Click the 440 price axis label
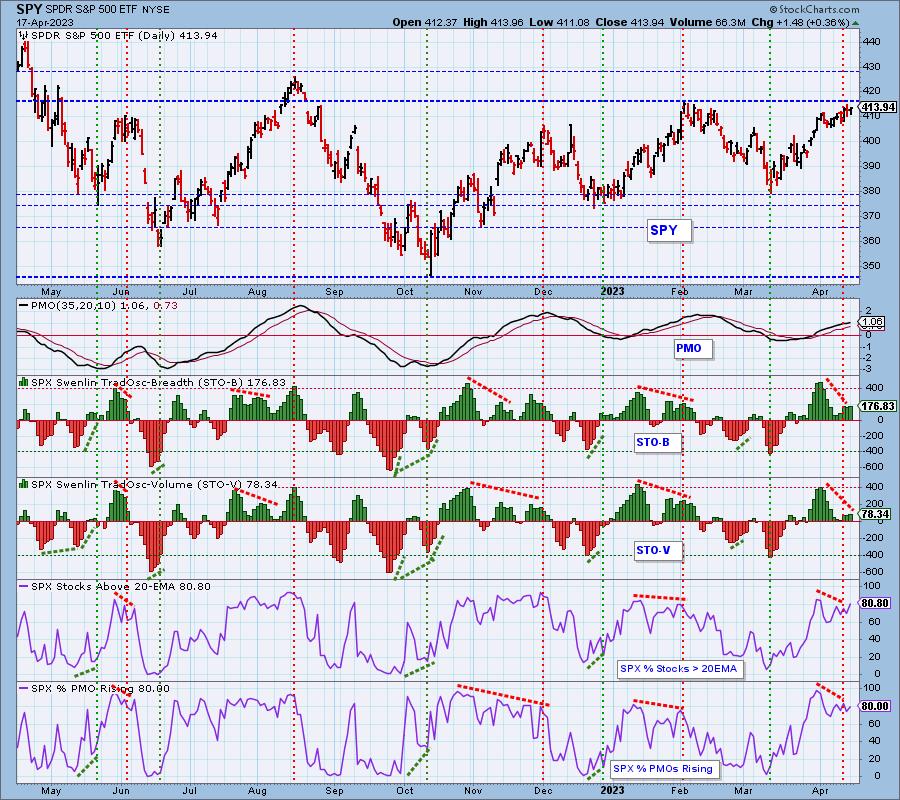 tap(871, 42)
